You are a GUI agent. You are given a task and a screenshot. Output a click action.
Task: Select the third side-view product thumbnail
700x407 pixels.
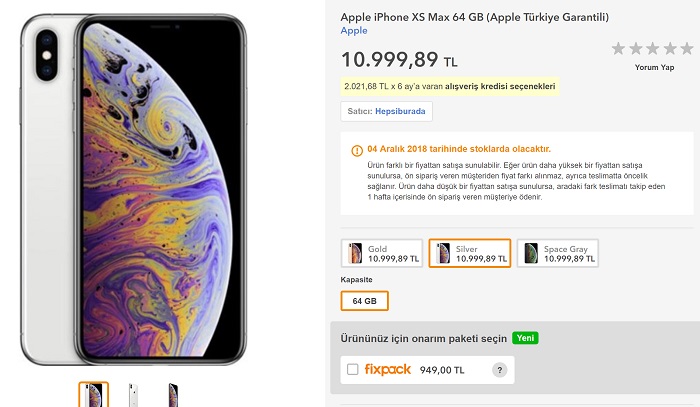[x=173, y=395]
